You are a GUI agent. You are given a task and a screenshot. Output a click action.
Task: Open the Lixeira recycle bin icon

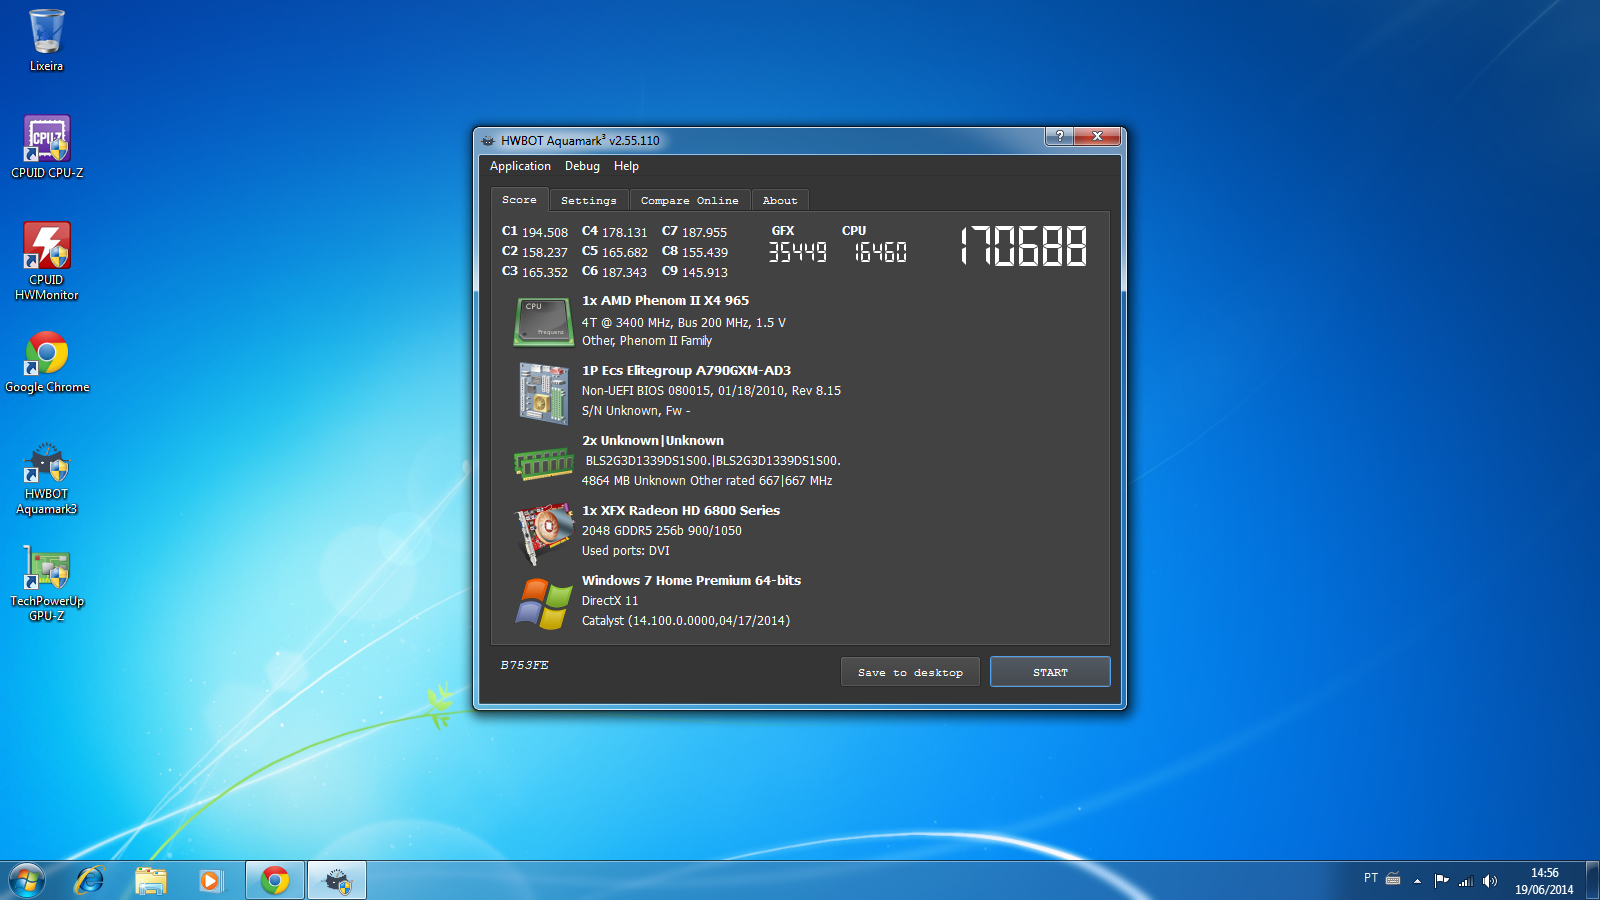(46, 41)
